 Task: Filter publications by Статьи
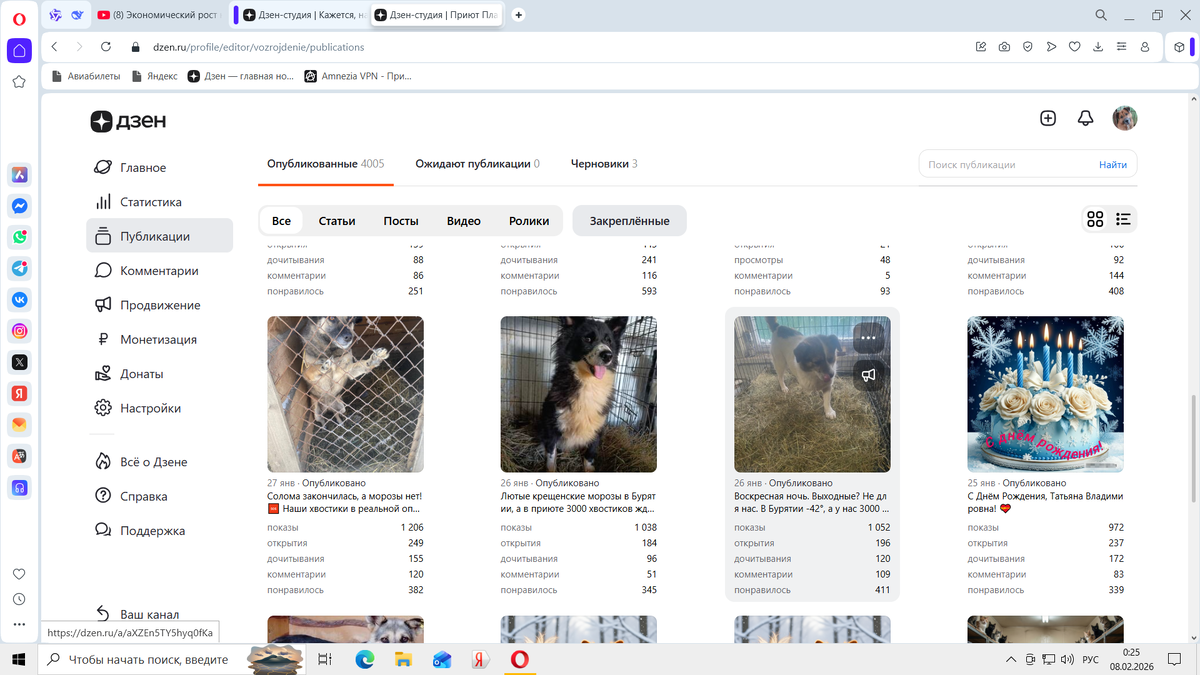coord(337,221)
